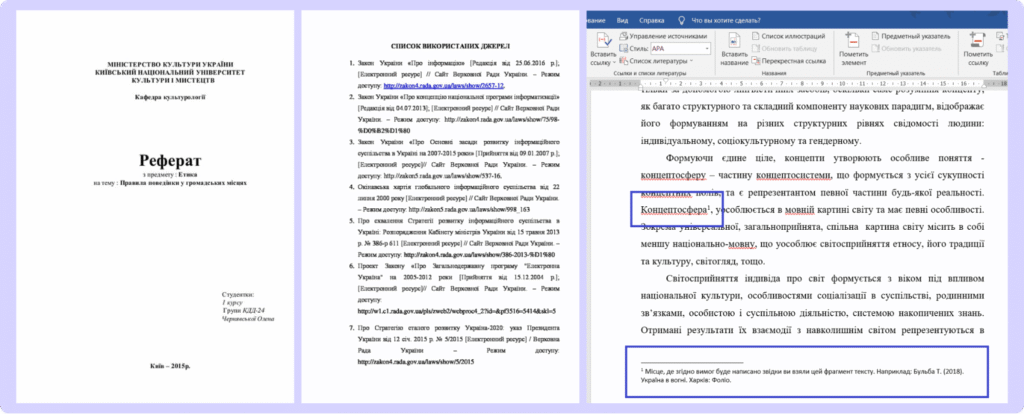Open the Вставить ссылку dropdown
This screenshot has height=414, width=1024.
pyautogui.click(x=601, y=49)
